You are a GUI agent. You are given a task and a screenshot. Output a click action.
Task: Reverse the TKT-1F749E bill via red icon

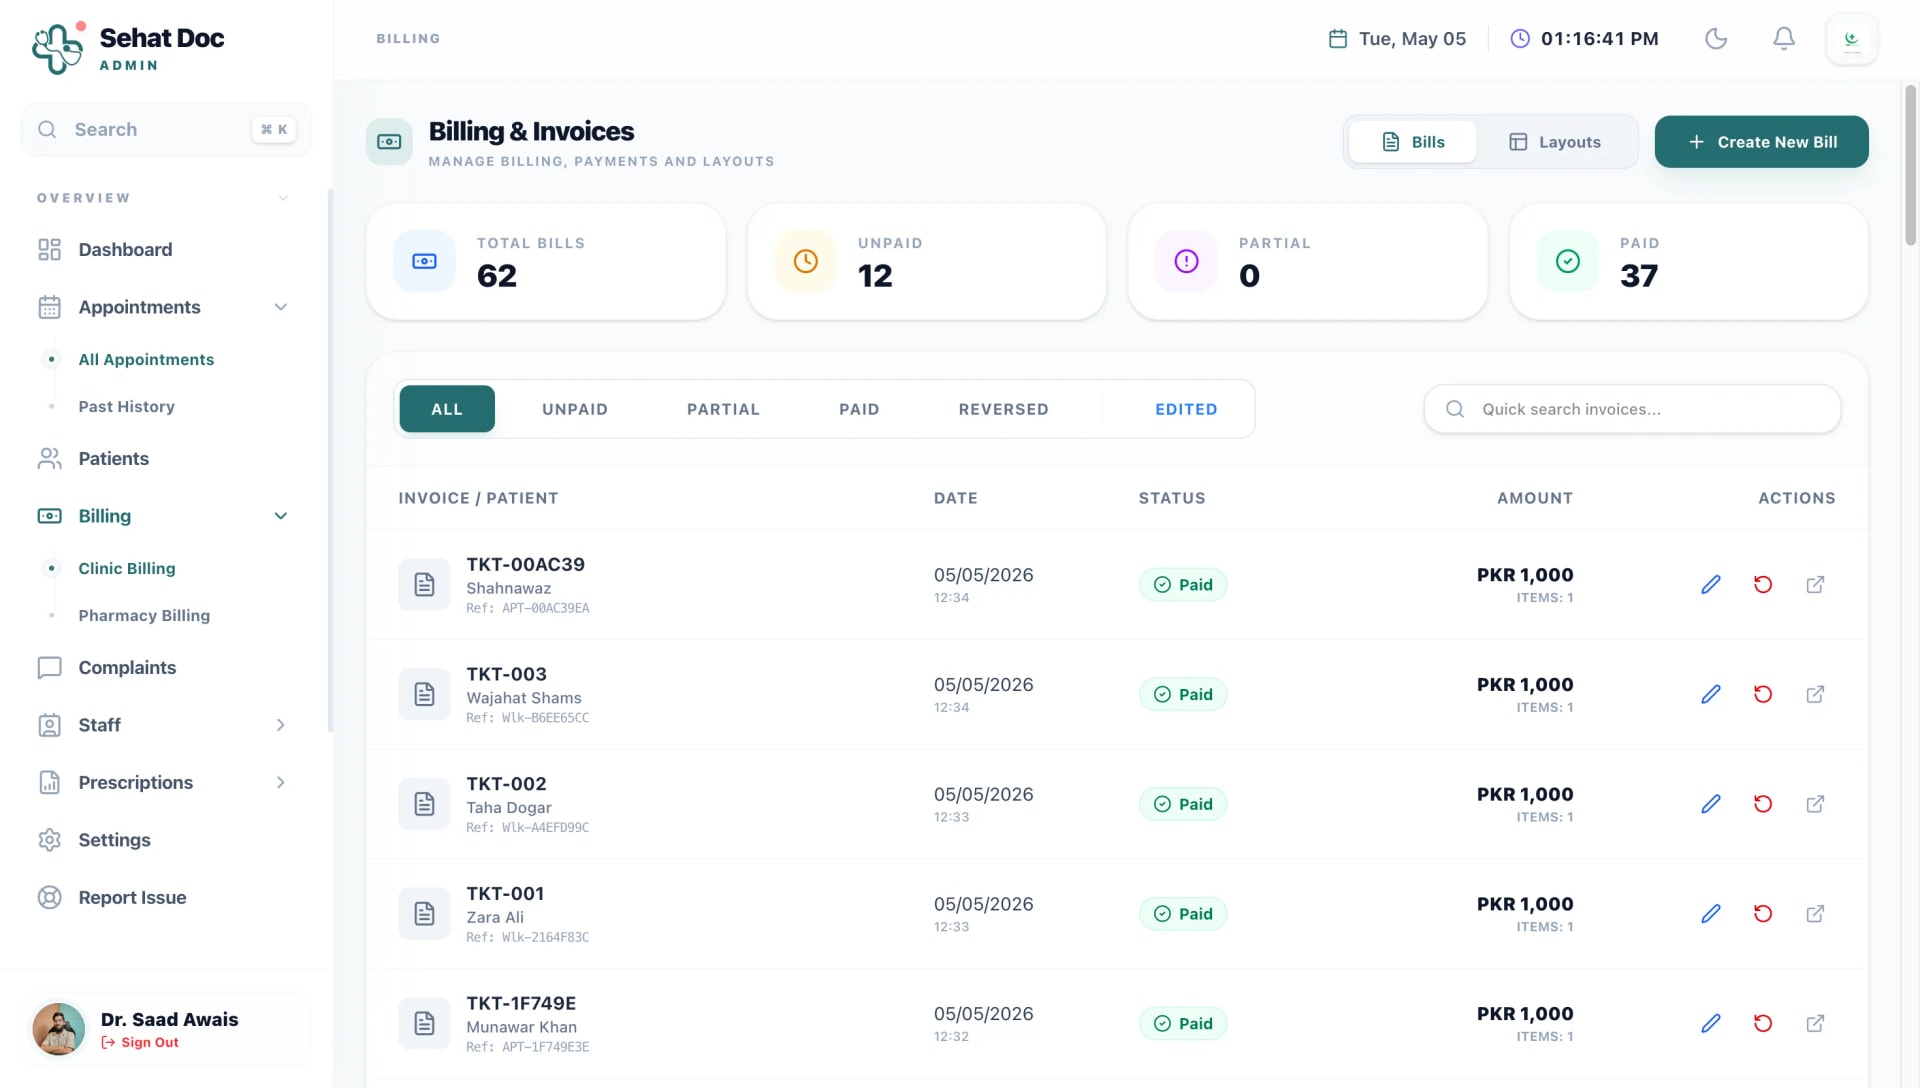click(1763, 1023)
